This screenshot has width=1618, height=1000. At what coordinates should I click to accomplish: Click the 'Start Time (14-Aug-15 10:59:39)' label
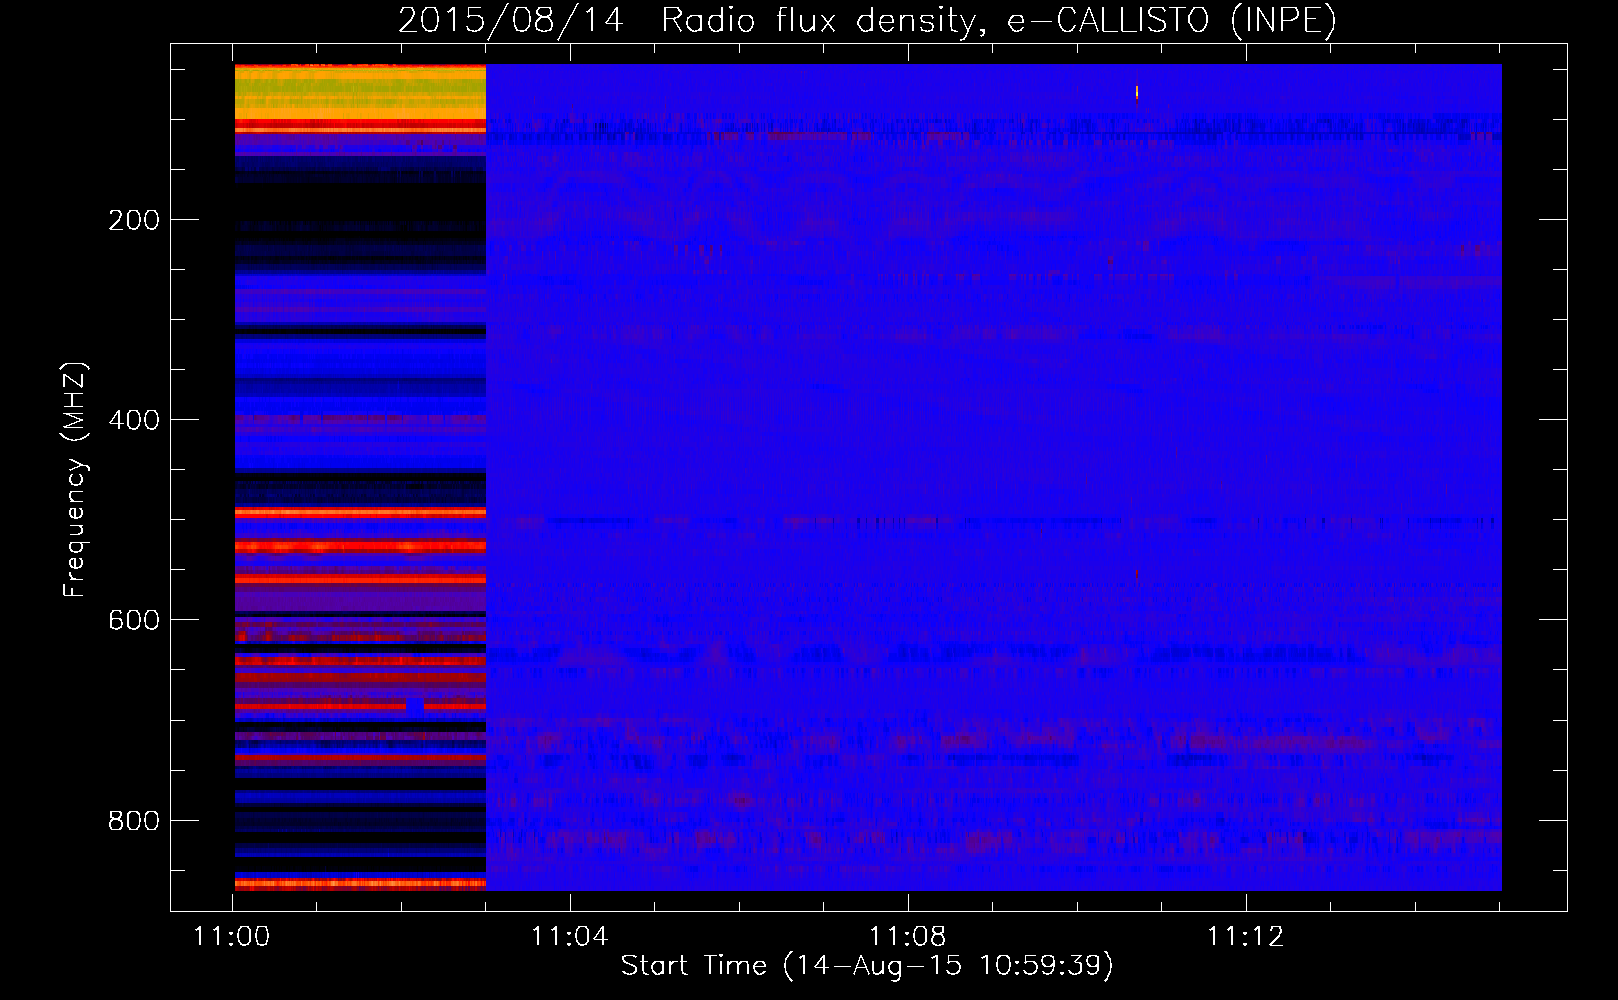pyautogui.click(x=867, y=966)
